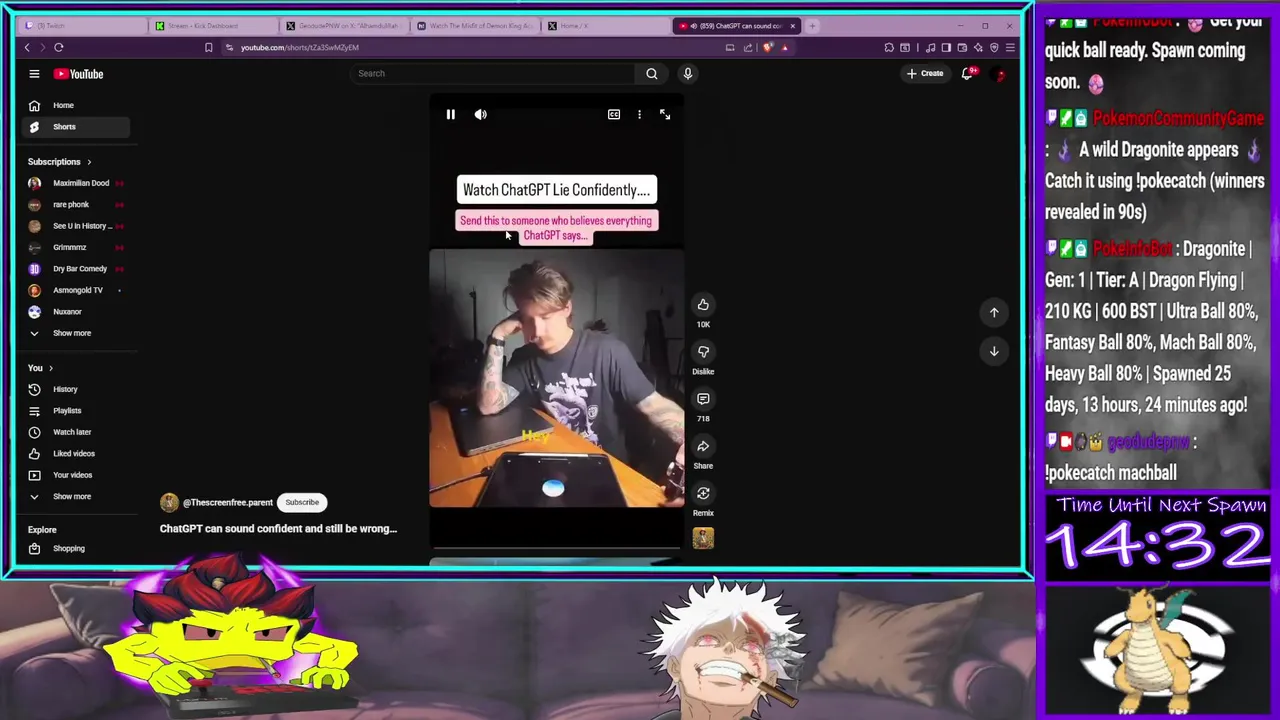Viewport: 1280px width, 720px height.
Task: Pause the Short video
Action: tap(450, 115)
